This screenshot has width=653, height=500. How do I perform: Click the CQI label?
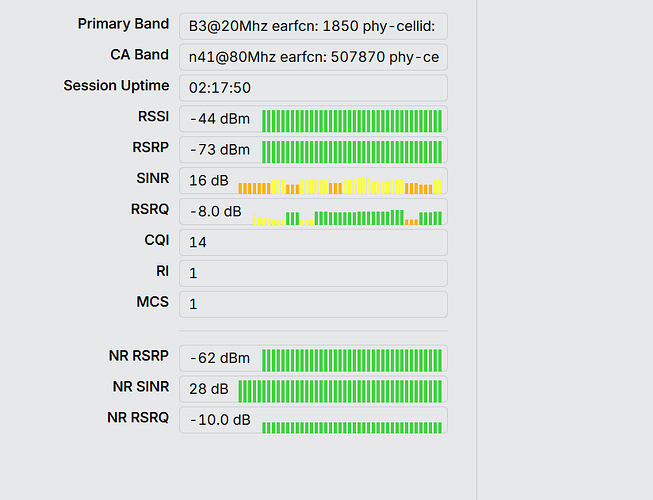coord(157,240)
